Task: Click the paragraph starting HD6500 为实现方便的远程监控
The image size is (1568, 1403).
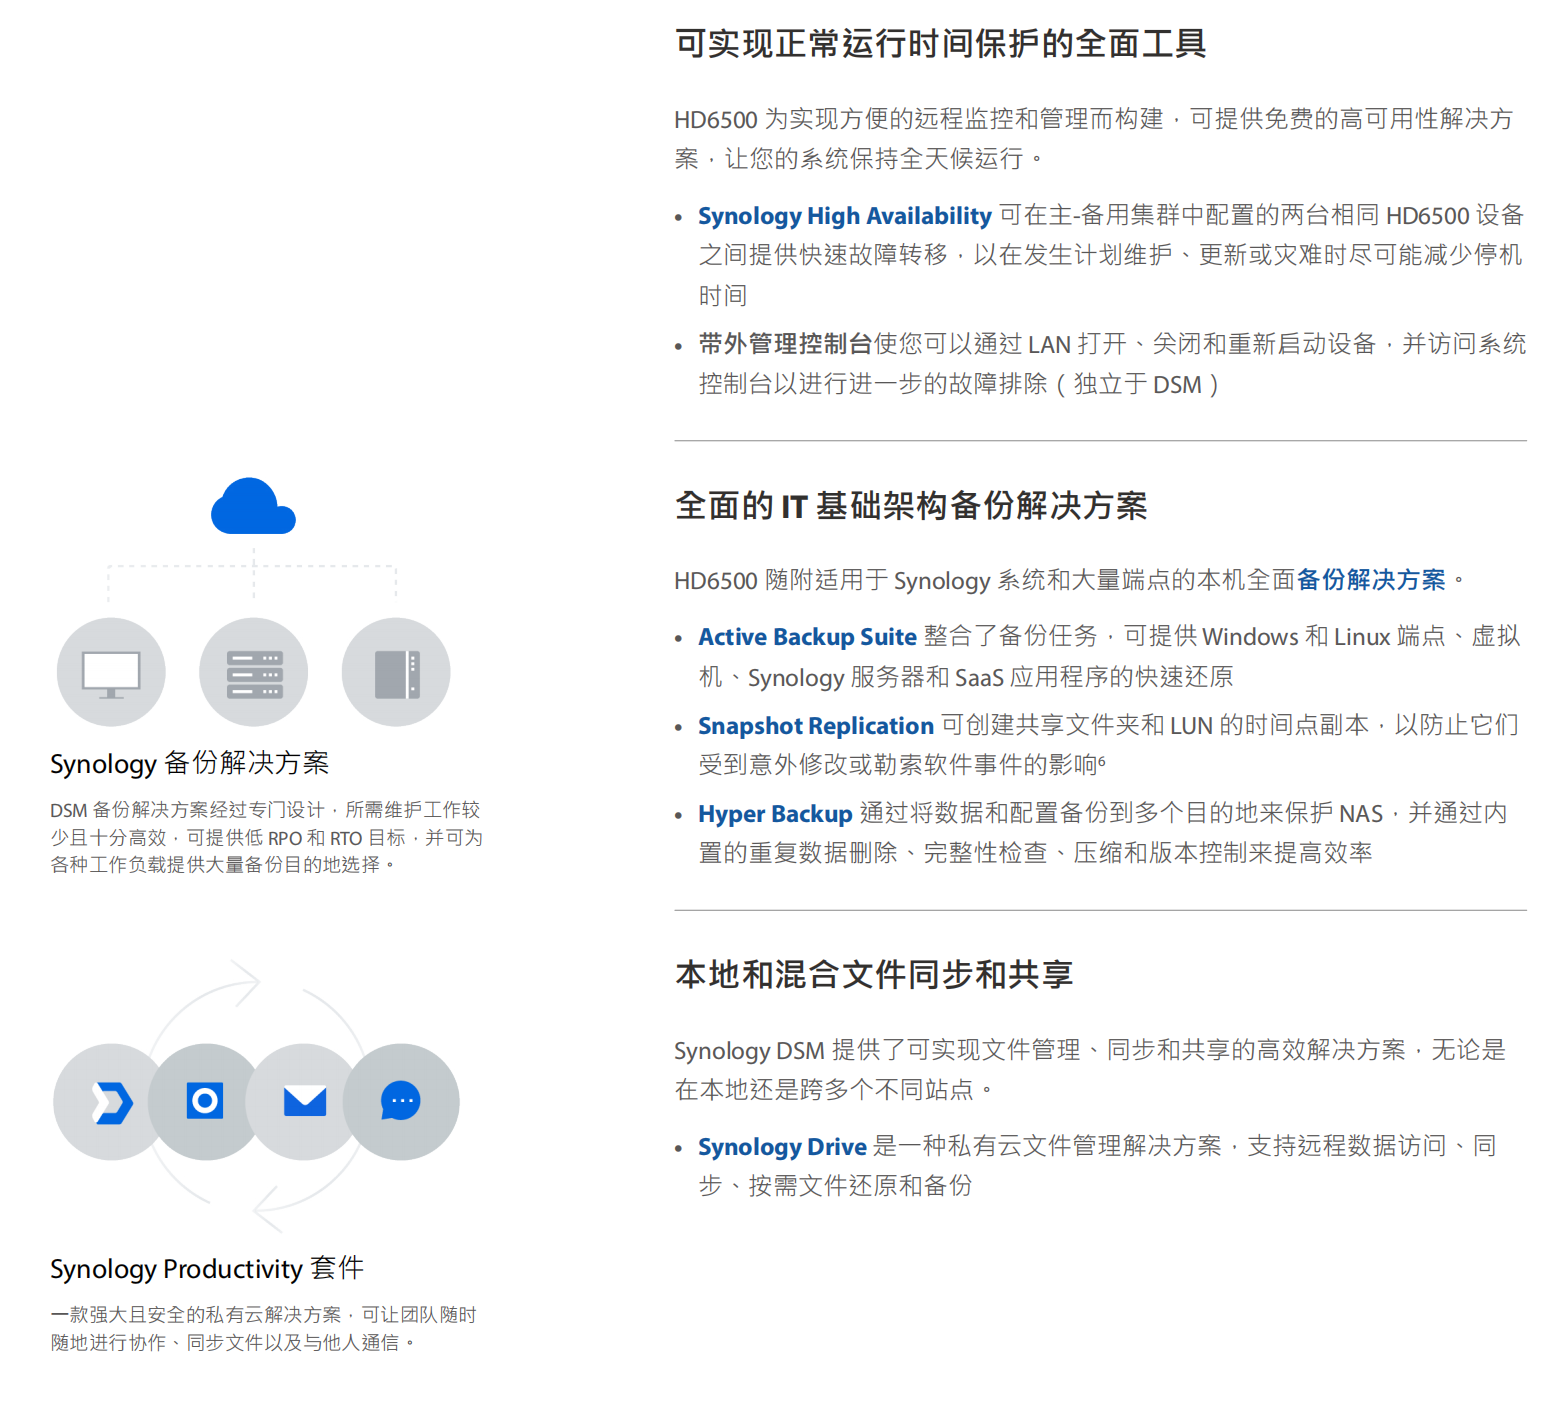Action: click(1094, 139)
